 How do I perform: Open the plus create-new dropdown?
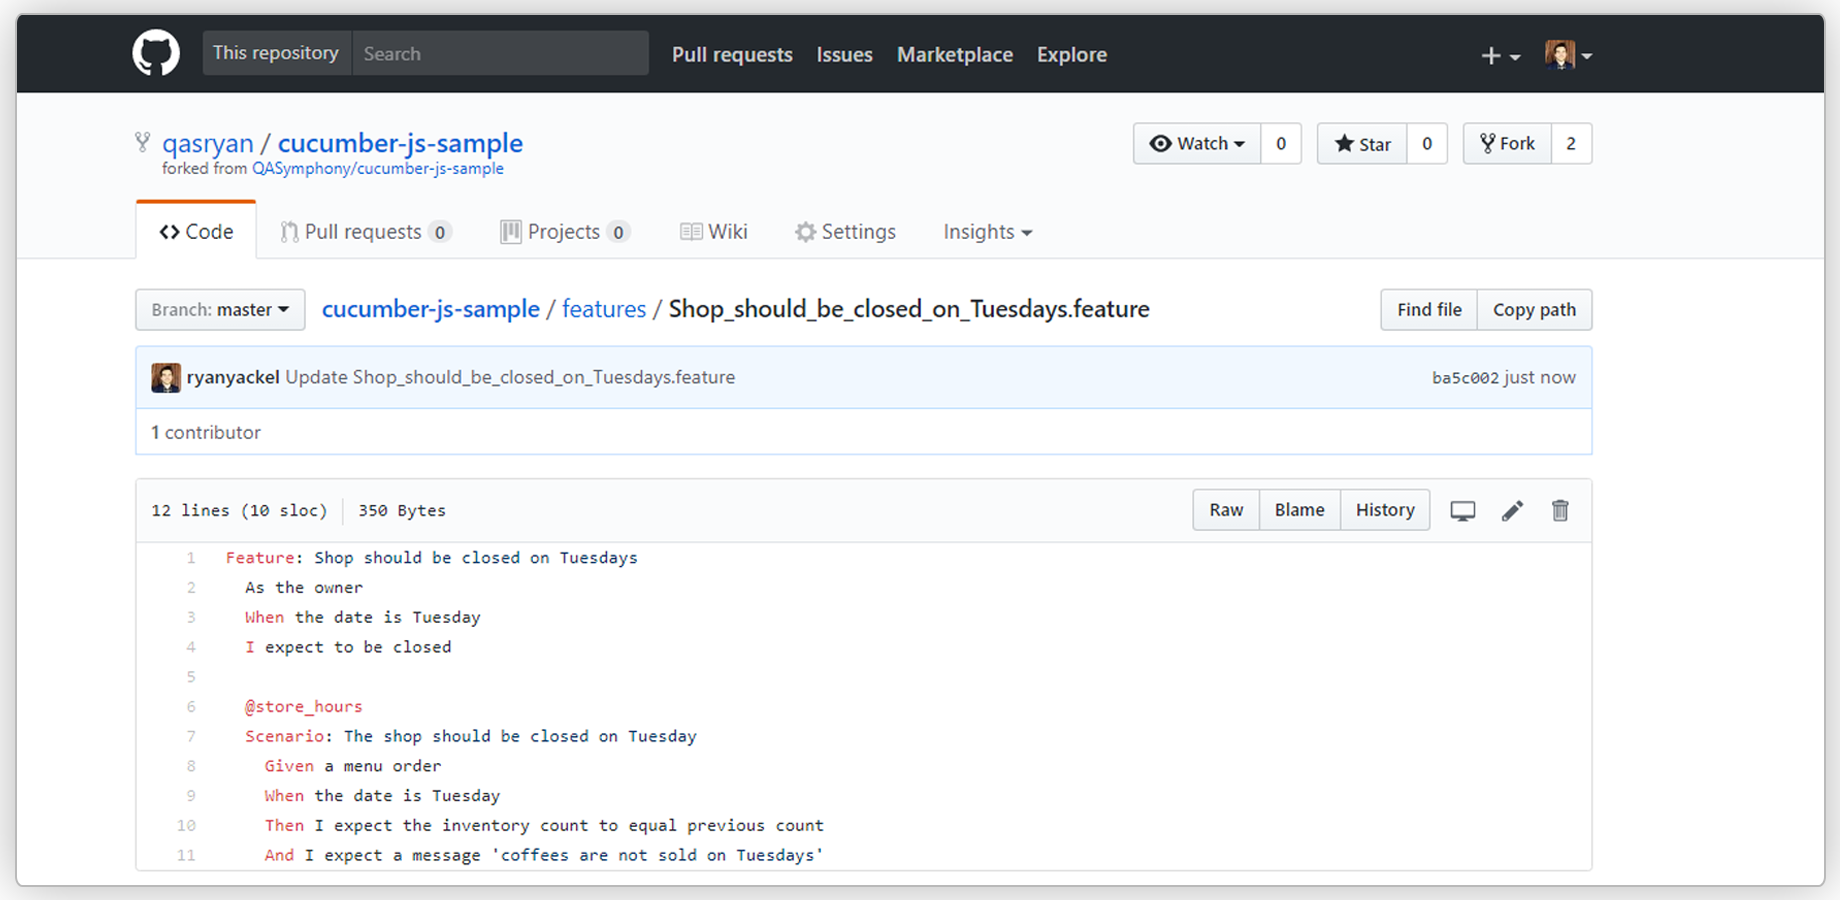(x=1500, y=56)
